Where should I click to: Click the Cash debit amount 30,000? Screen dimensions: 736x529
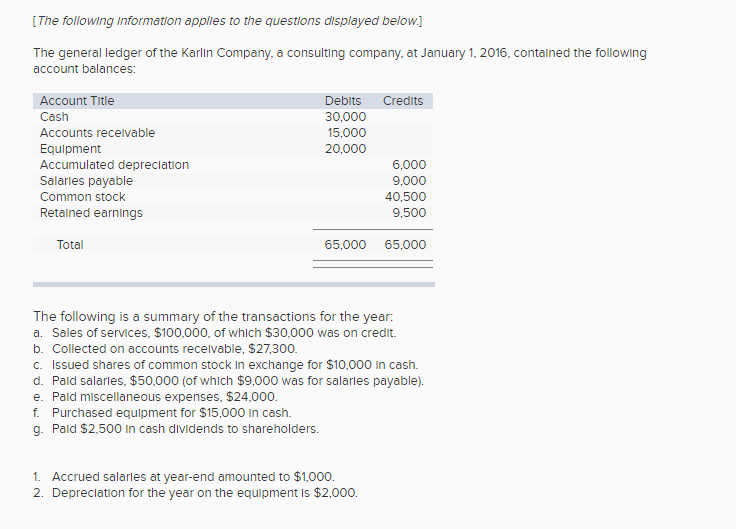(346, 117)
